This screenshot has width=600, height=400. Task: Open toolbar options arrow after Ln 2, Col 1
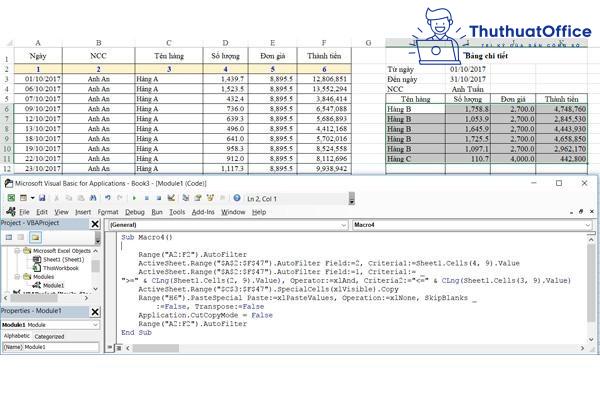[351, 199]
